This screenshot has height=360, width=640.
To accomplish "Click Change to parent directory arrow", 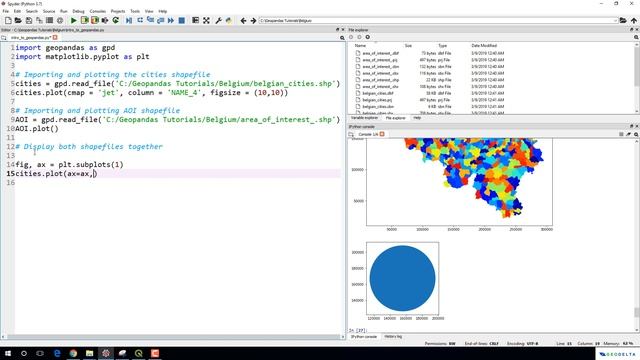I will [633, 20].
